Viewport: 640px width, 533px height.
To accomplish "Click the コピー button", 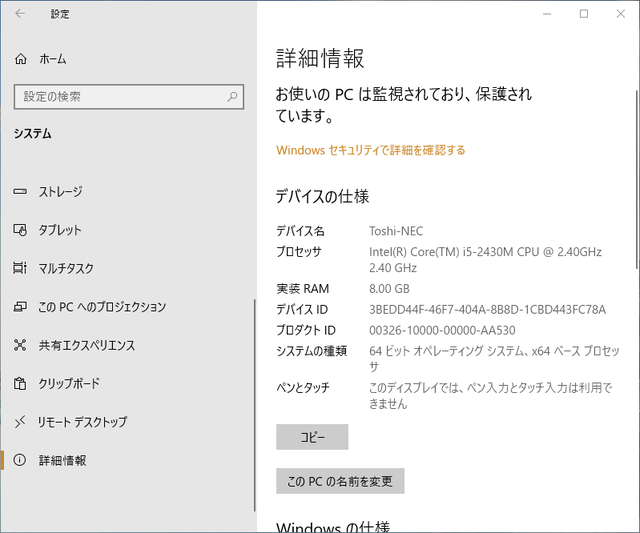I will 312,437.
